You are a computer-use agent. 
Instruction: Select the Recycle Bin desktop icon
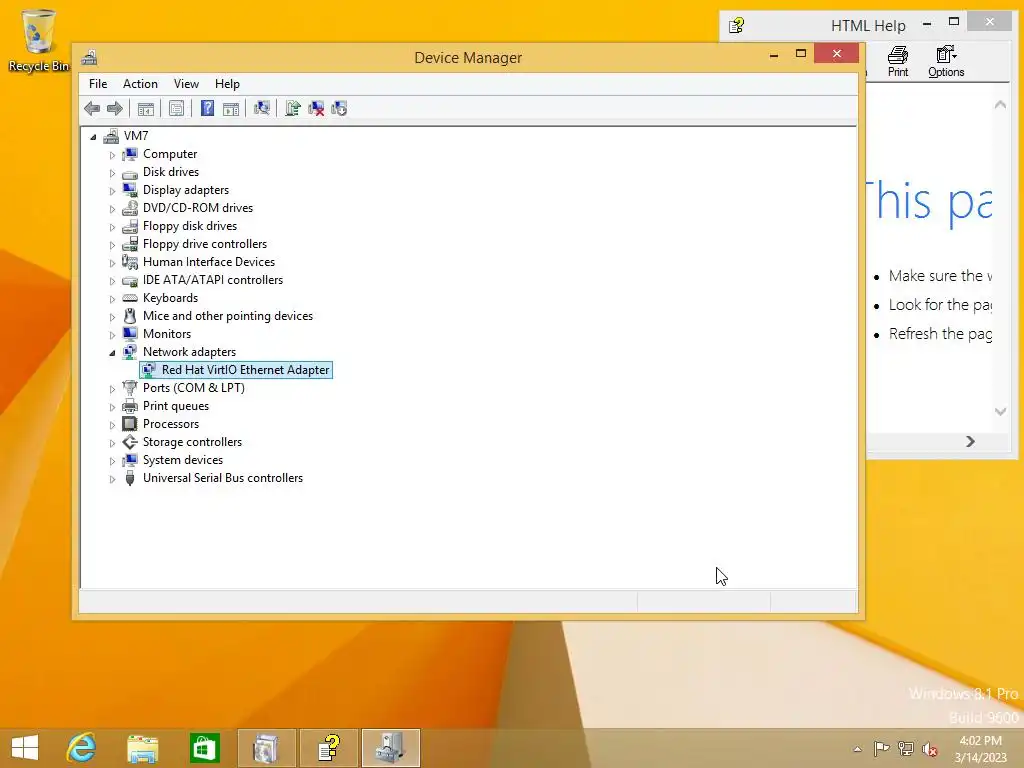39,40
